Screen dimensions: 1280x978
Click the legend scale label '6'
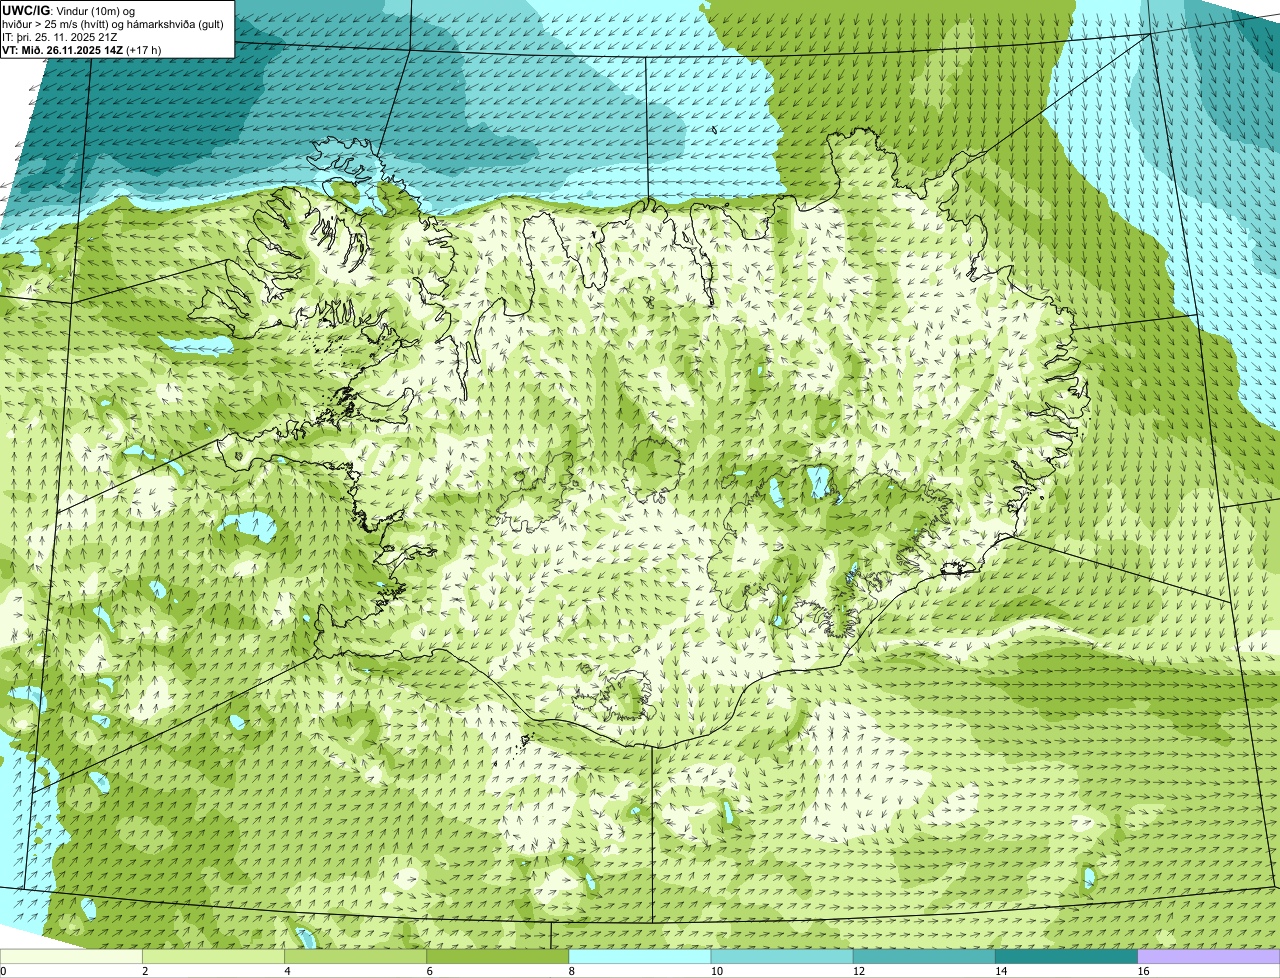pyautogui.click(x=430, y=971)
